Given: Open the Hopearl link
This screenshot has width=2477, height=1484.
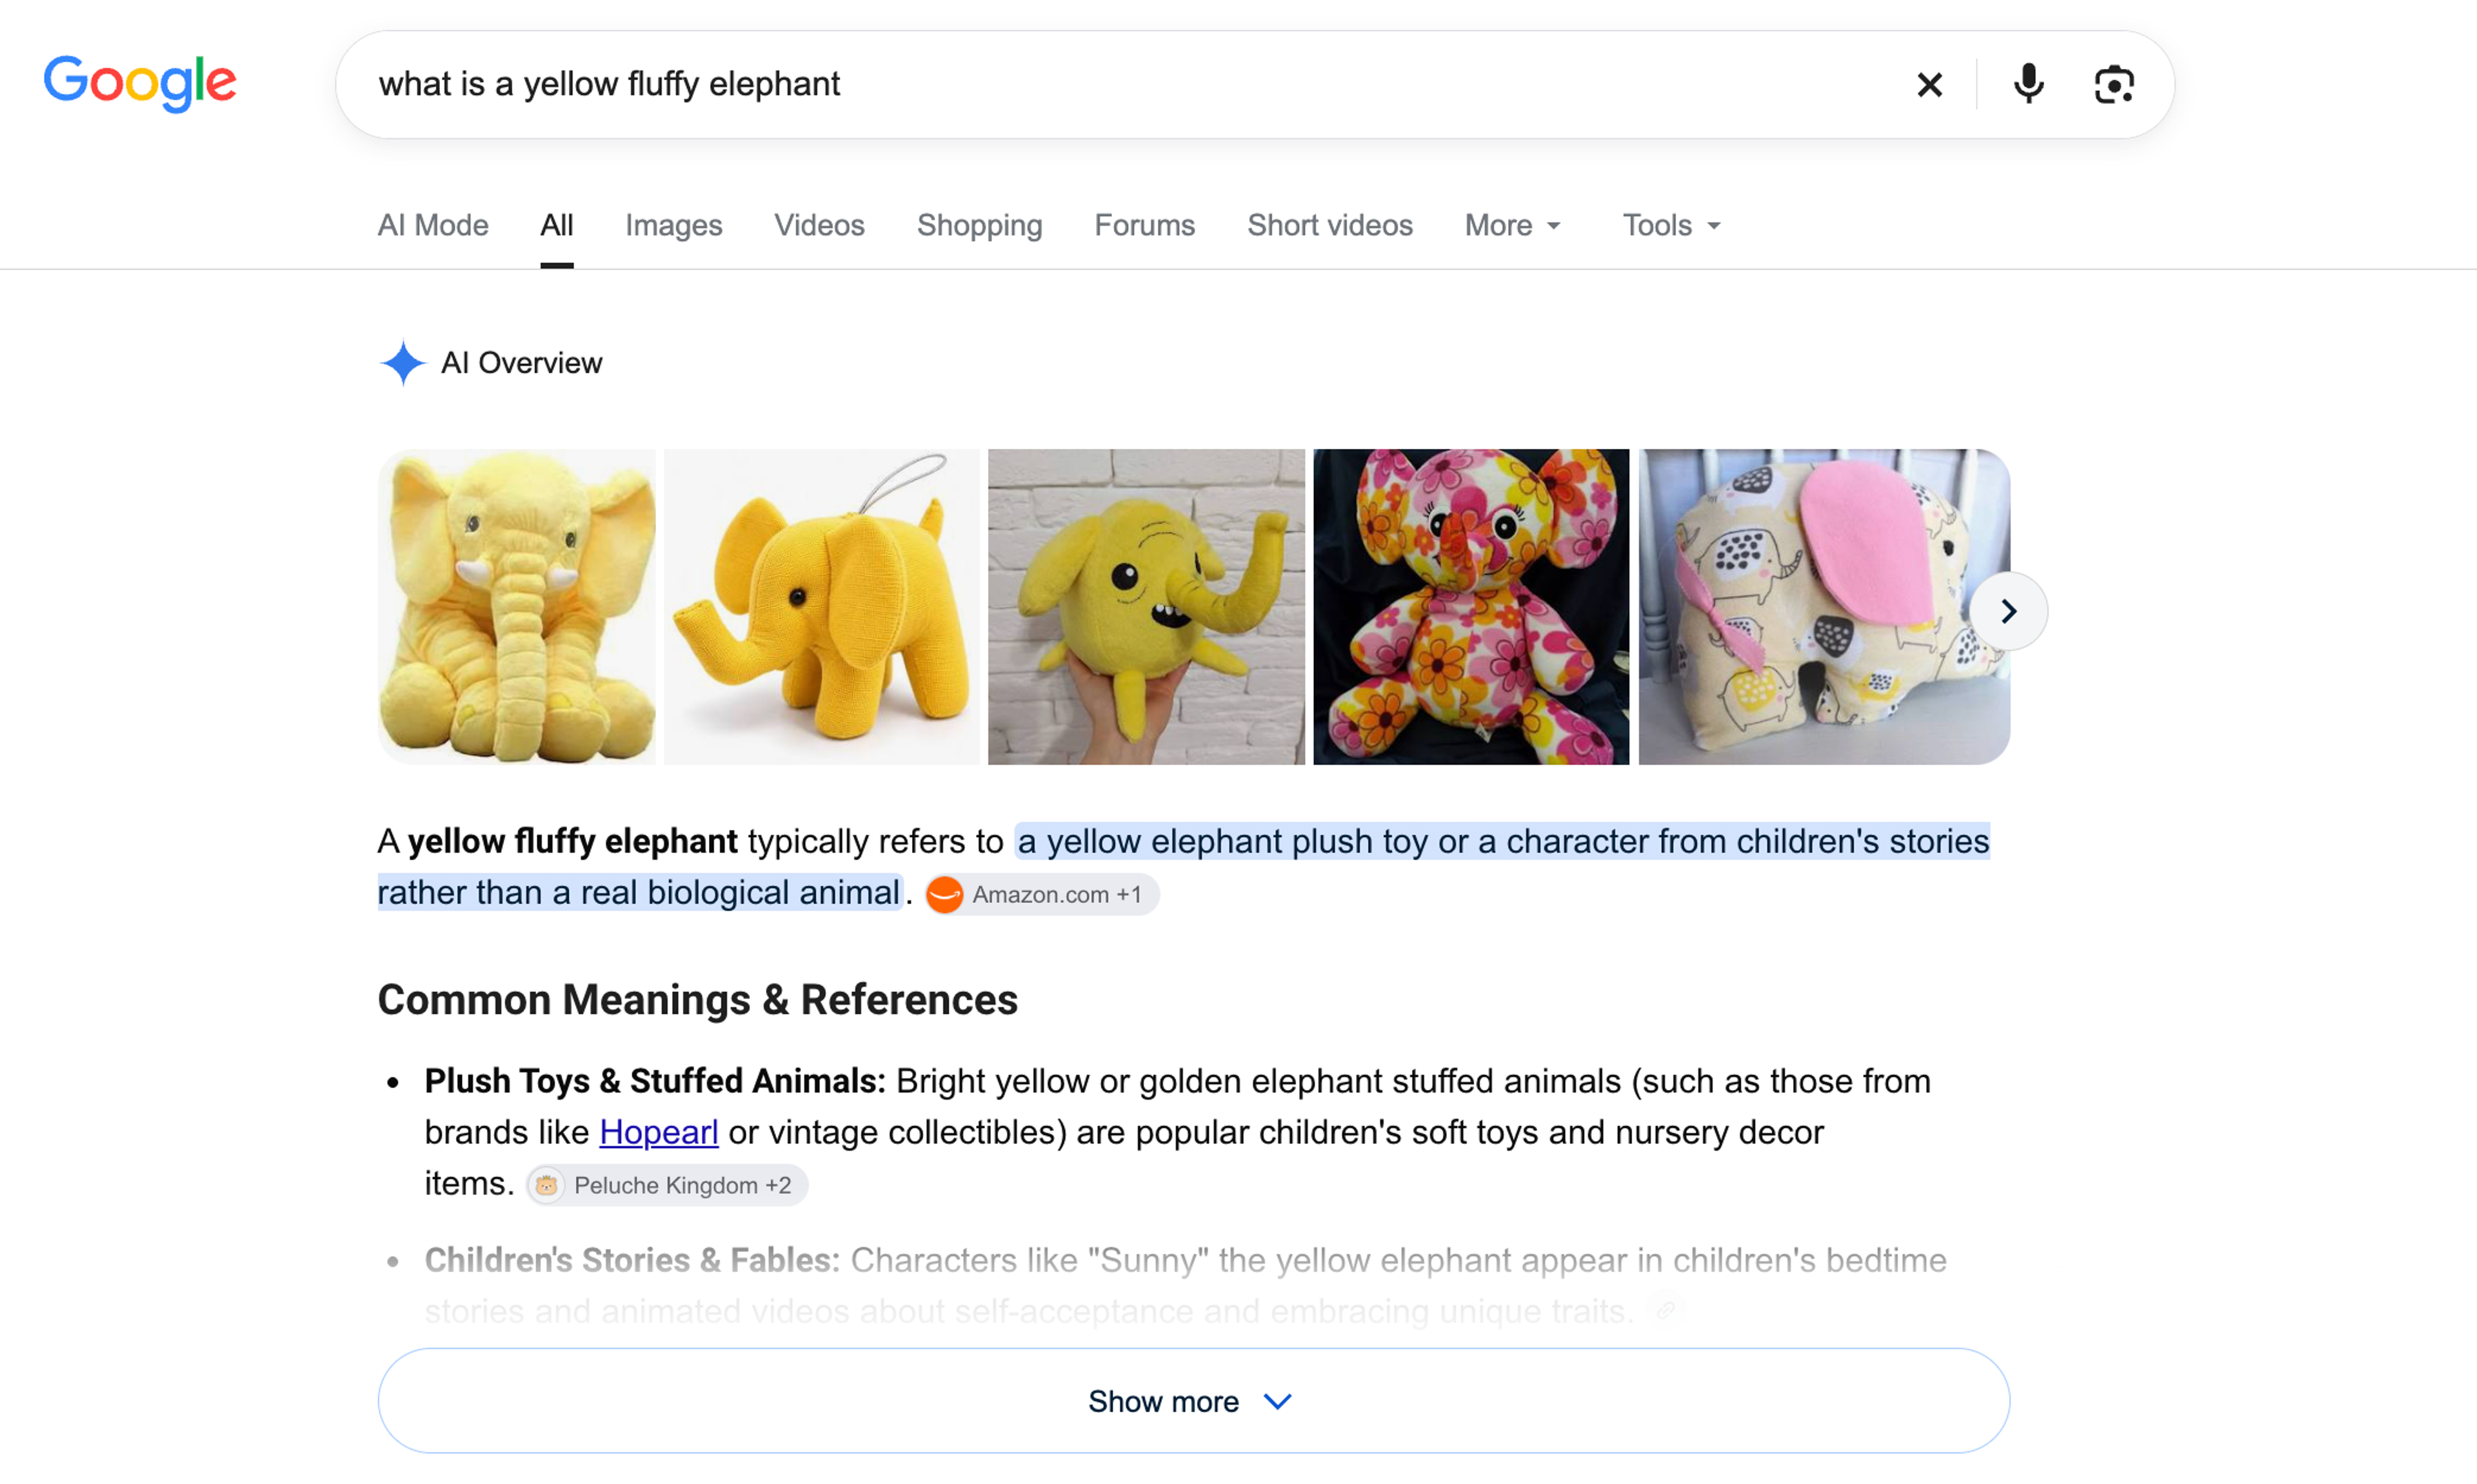Looking at the screenshot, I should (x=658, y=1132).
